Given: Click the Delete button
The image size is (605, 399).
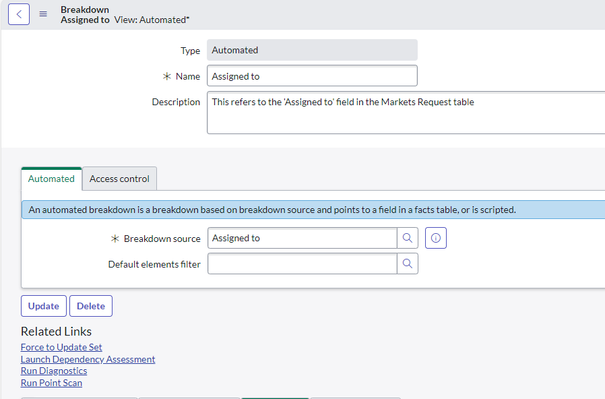Looking at the screenshot, I should tap(91, 306).
